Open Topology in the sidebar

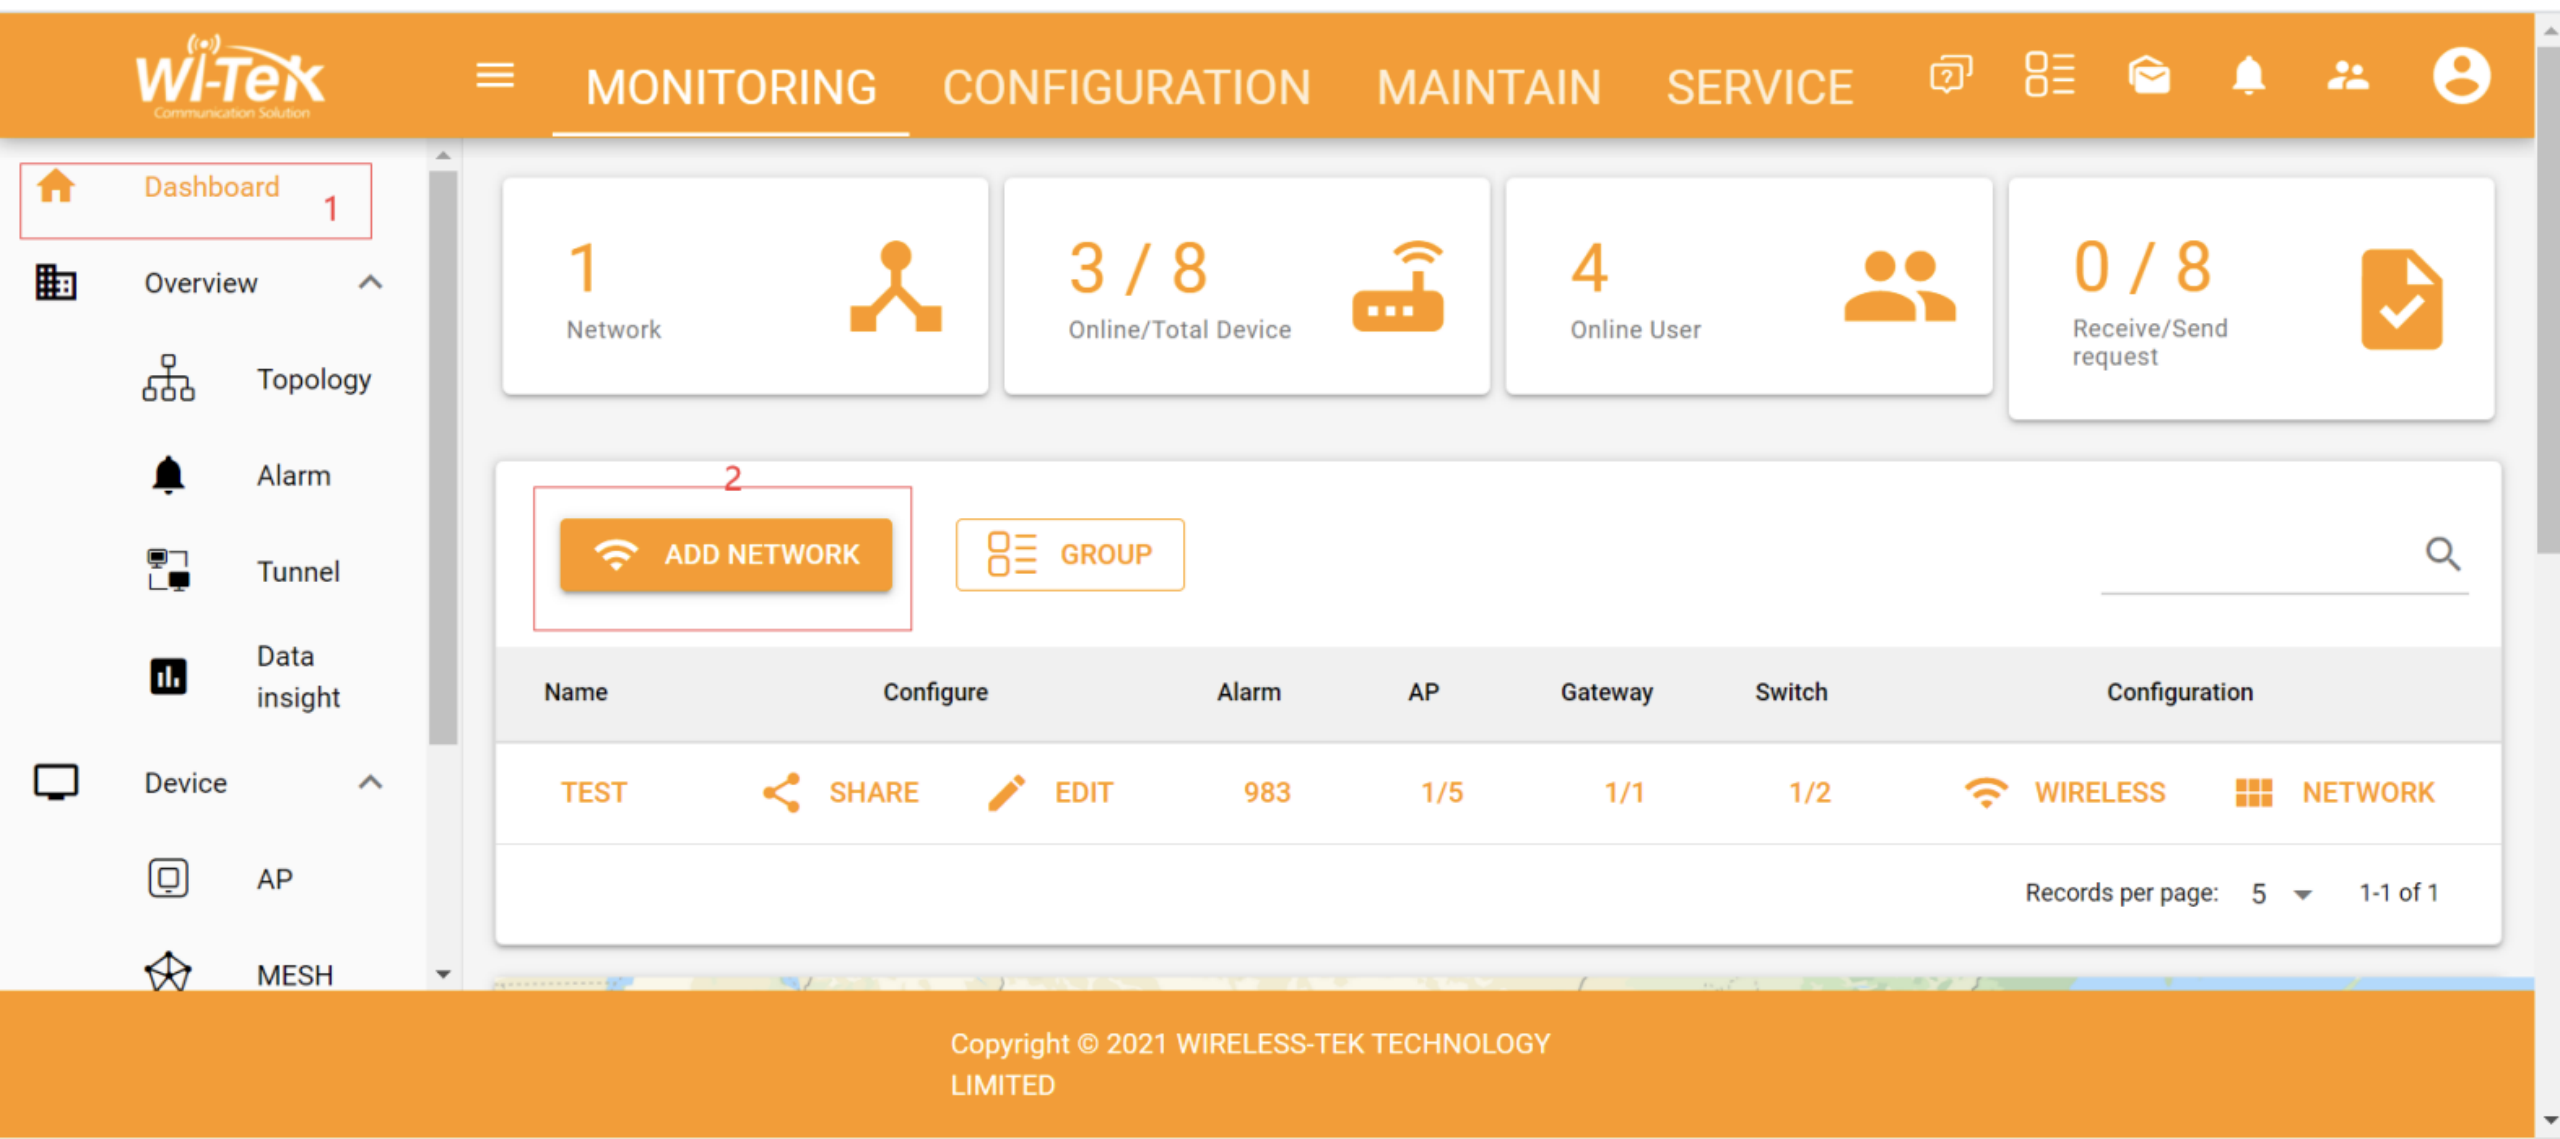313,379
